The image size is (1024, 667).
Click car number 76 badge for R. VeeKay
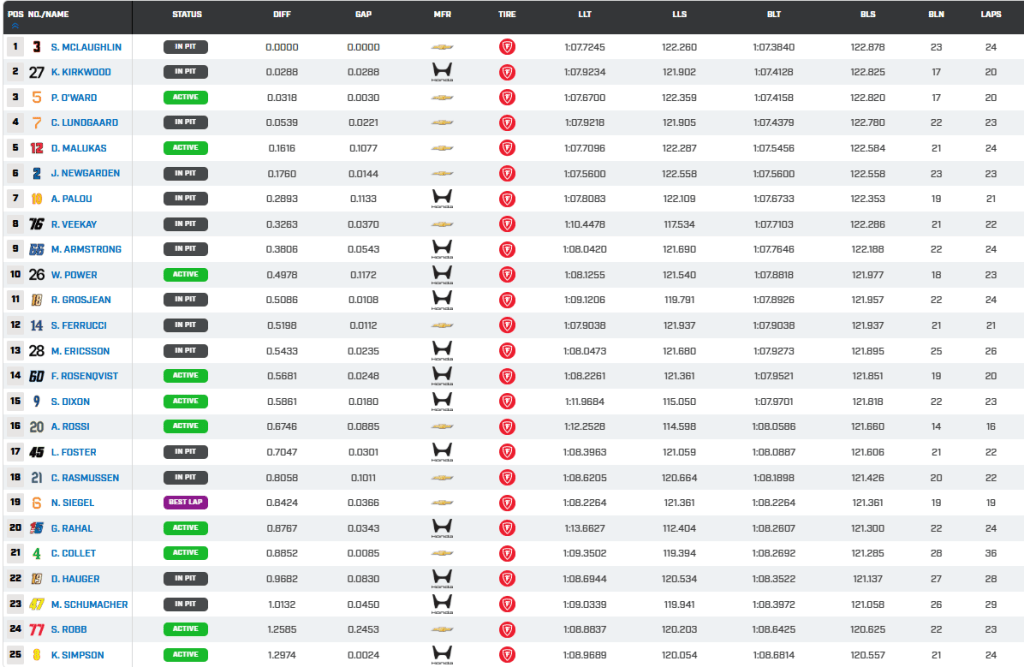37,224
